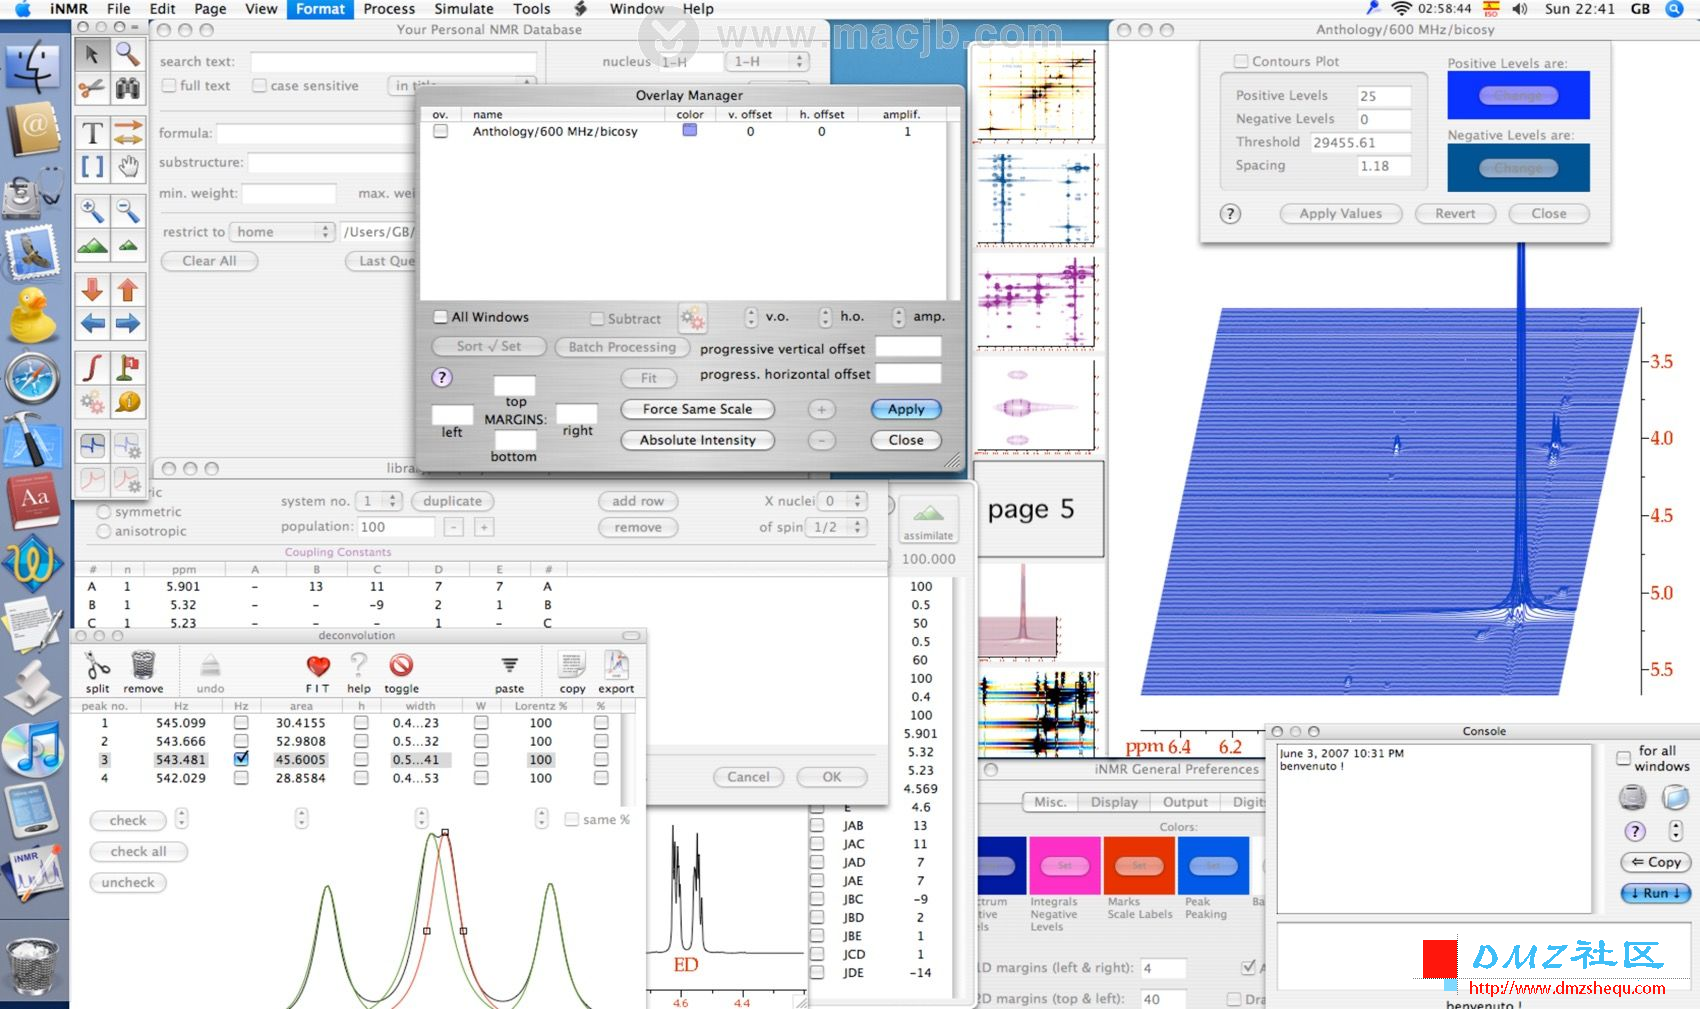
Task: Click the double arrows tool in palette
Action: click(128, 132)
